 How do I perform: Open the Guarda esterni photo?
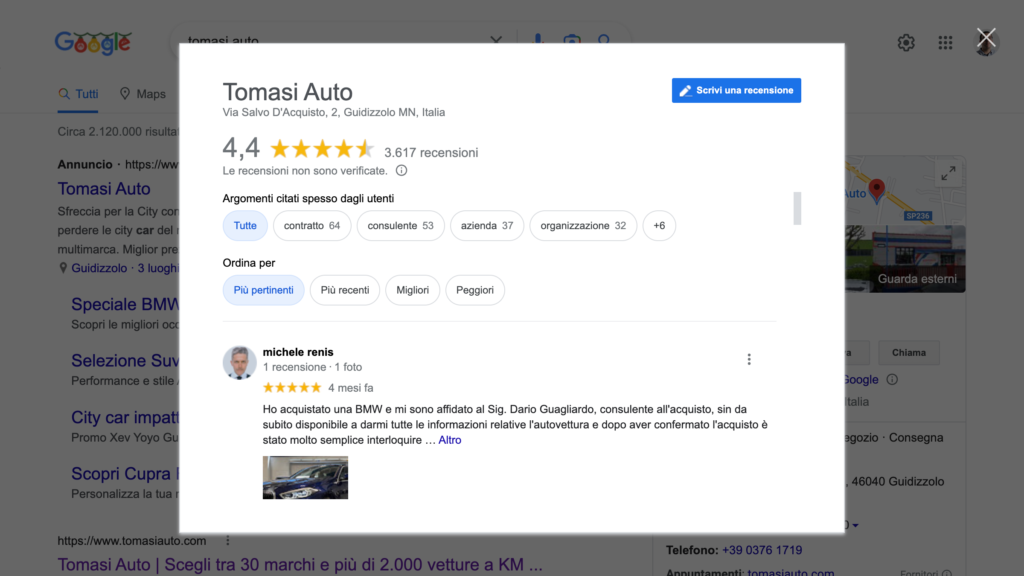(905, 259)
